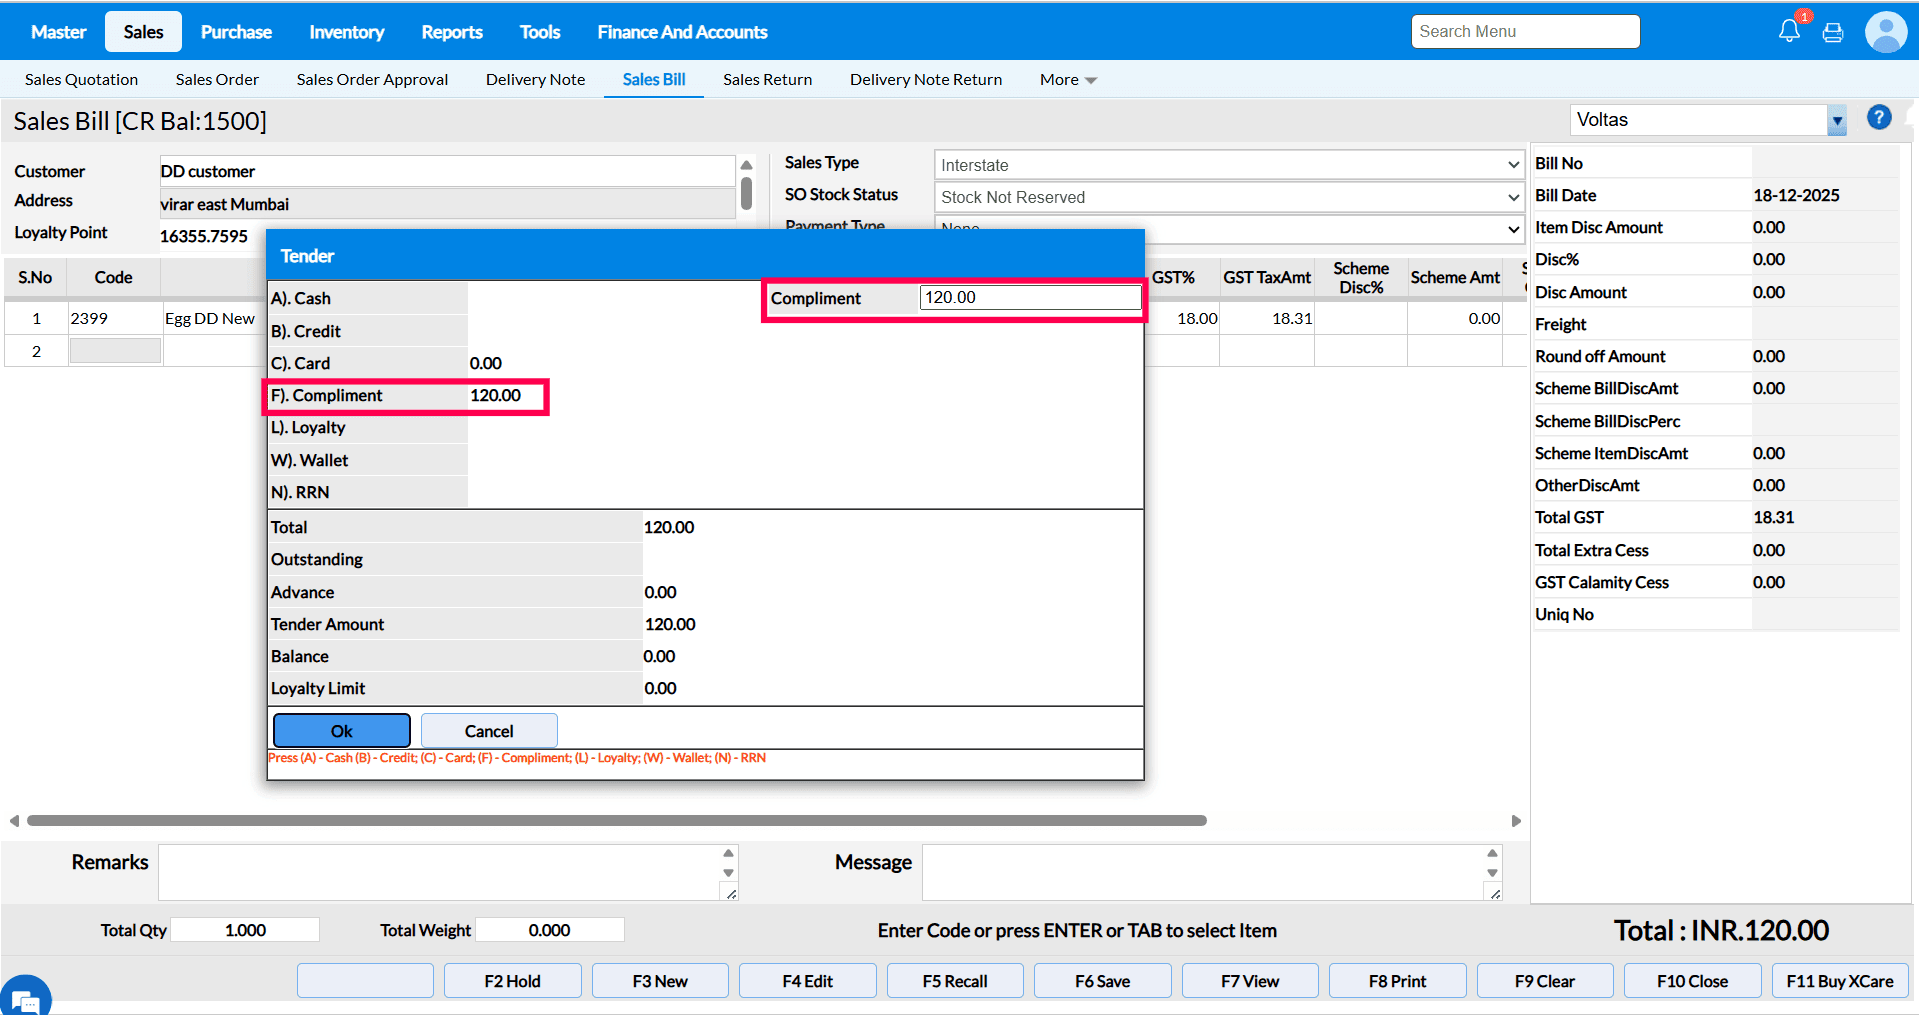
Task: Click the printer icon in header
Action: (1832, 33)
